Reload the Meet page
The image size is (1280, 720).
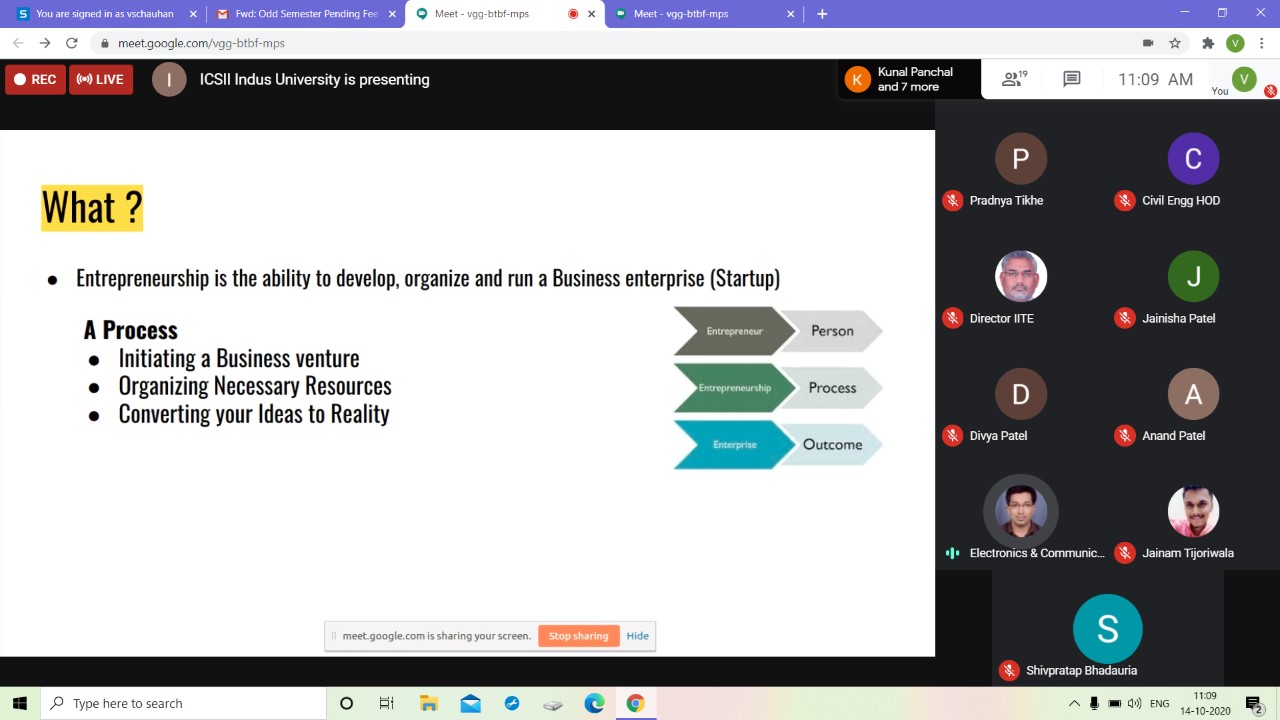(71, 43)
